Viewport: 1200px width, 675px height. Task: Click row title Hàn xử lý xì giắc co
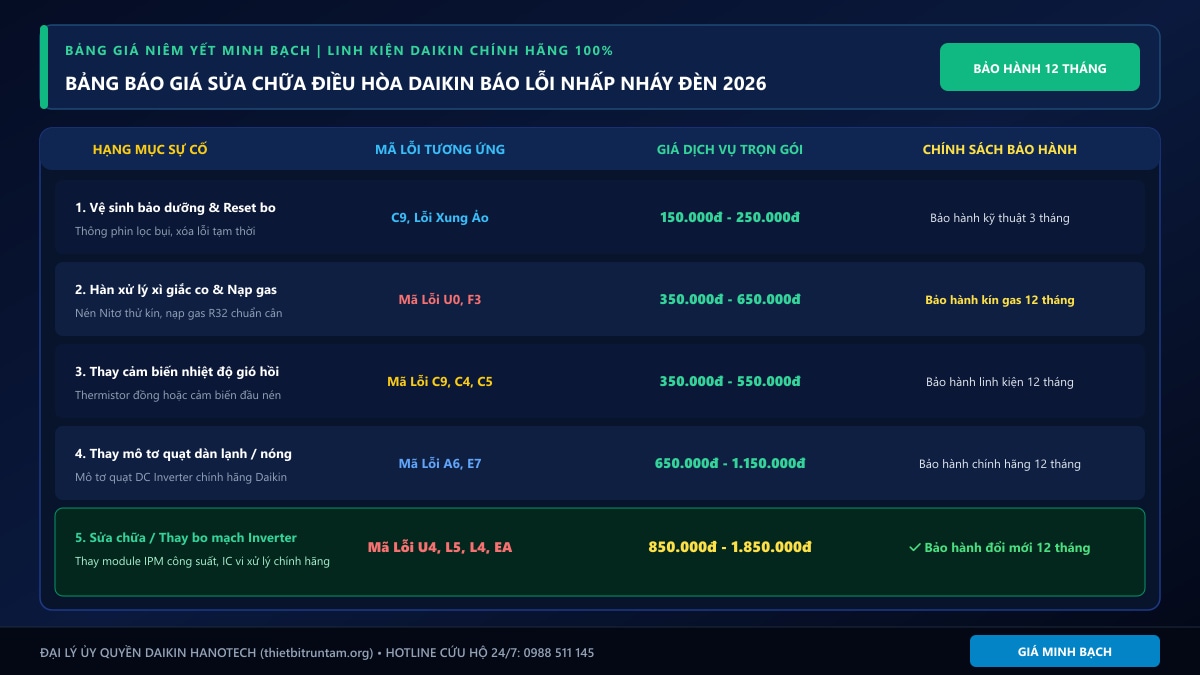[176, 289]
